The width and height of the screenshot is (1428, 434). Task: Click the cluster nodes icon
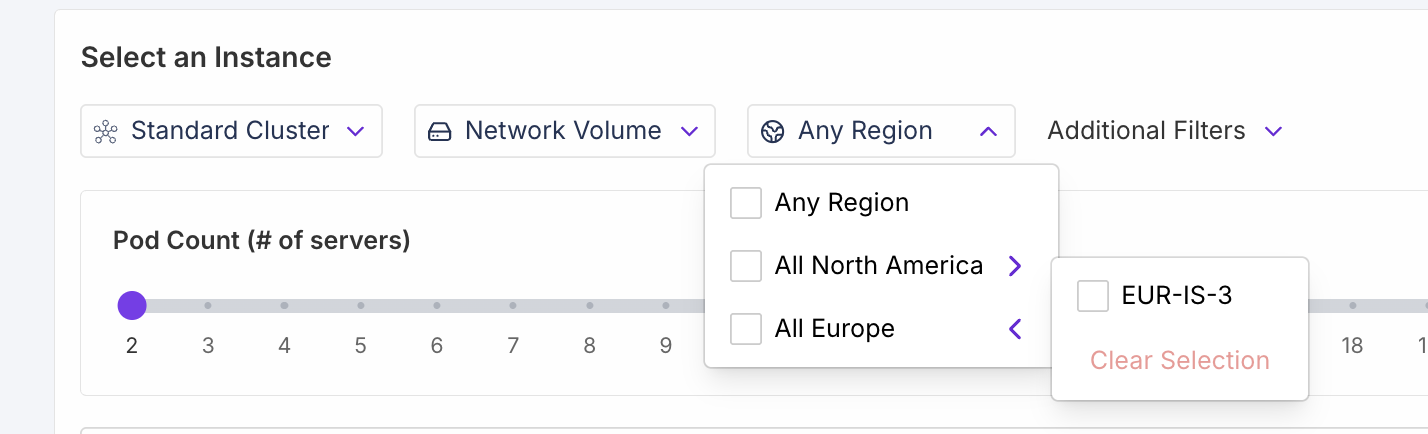pyautogui.click(x=106, y=131)
